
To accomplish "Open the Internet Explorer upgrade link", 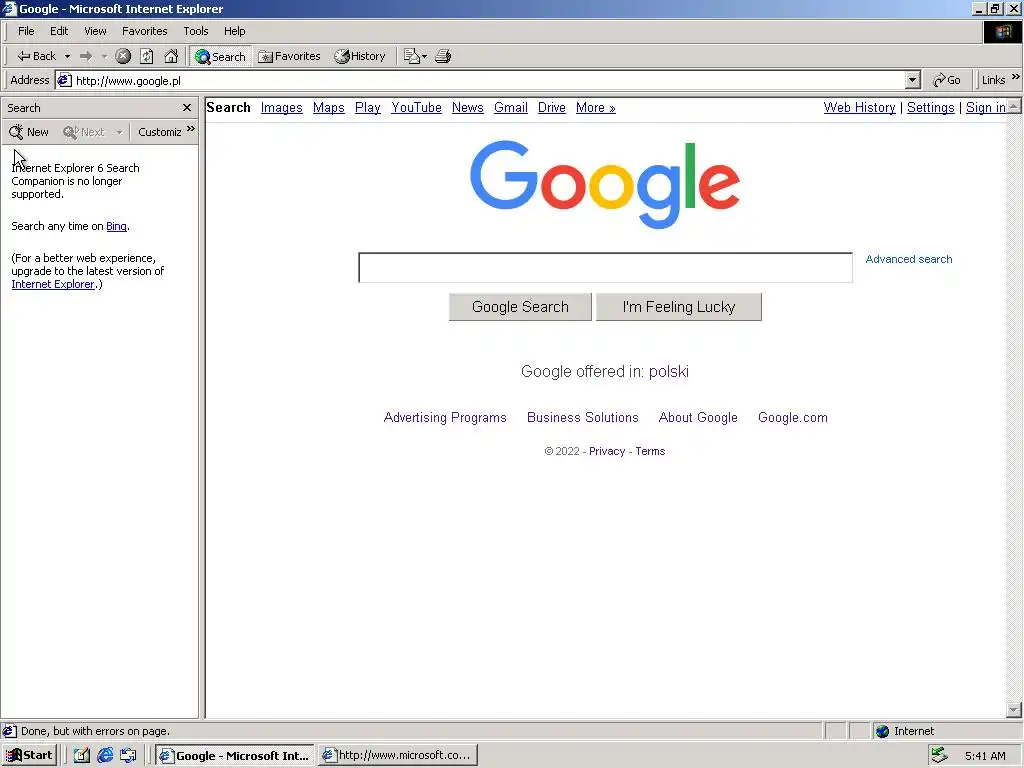I will coord(53,284).
